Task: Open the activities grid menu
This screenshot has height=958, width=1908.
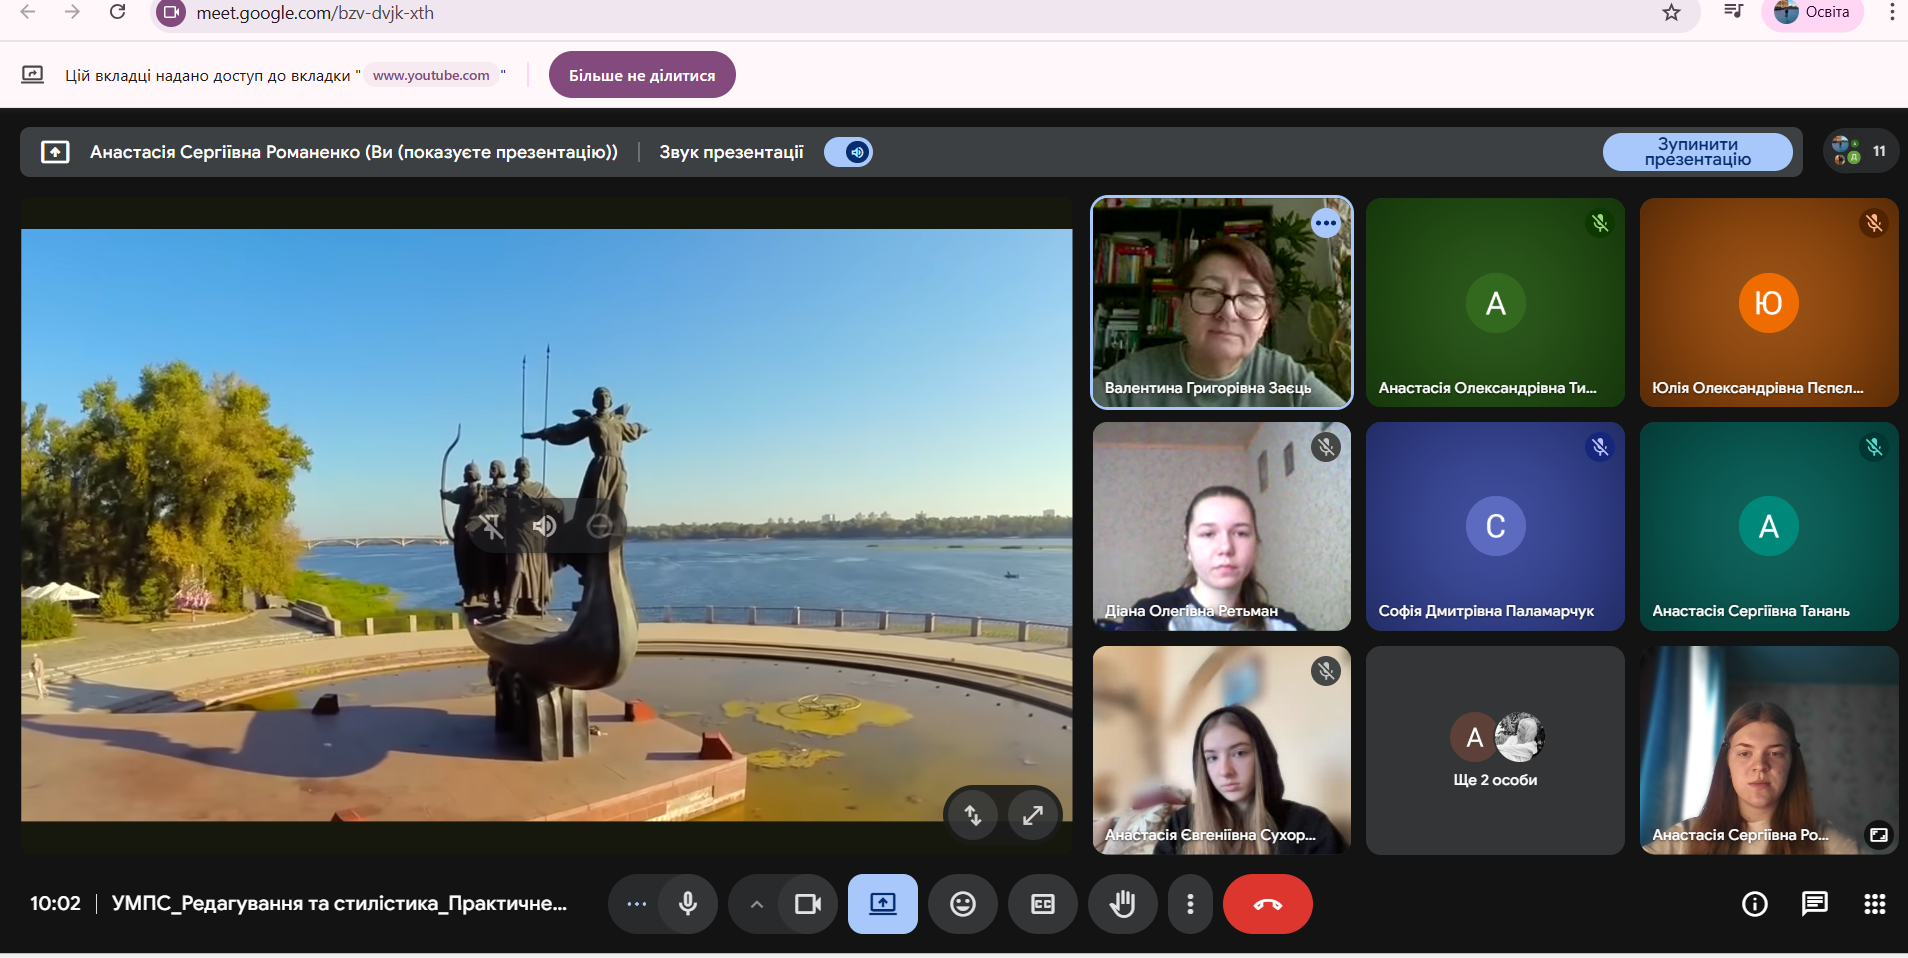Action: coord(1874,904)
